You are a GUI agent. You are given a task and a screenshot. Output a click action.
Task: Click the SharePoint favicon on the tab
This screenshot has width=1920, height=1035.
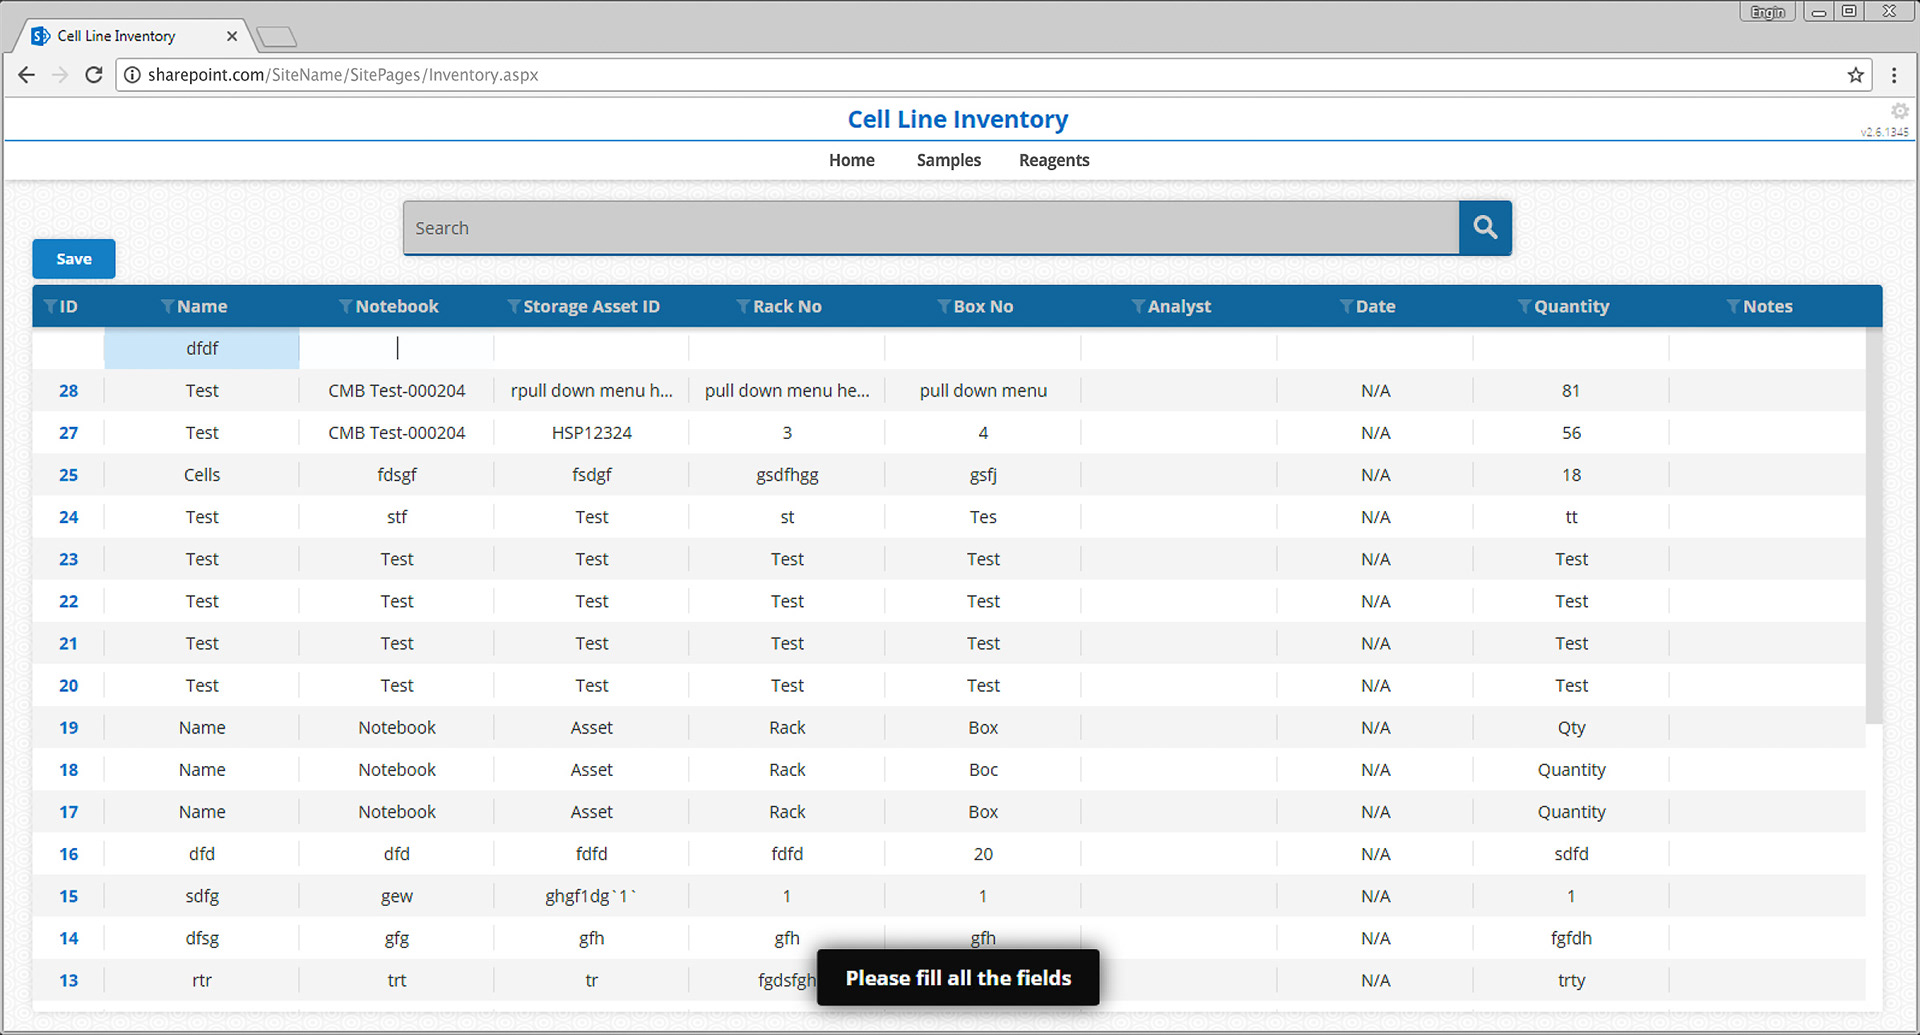pyautogui.click(x=41, y=36)
